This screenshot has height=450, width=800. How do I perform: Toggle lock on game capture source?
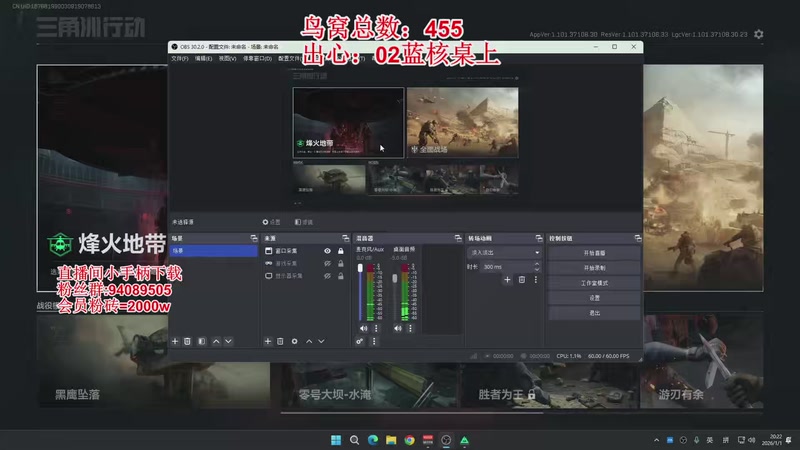(340, 263)
